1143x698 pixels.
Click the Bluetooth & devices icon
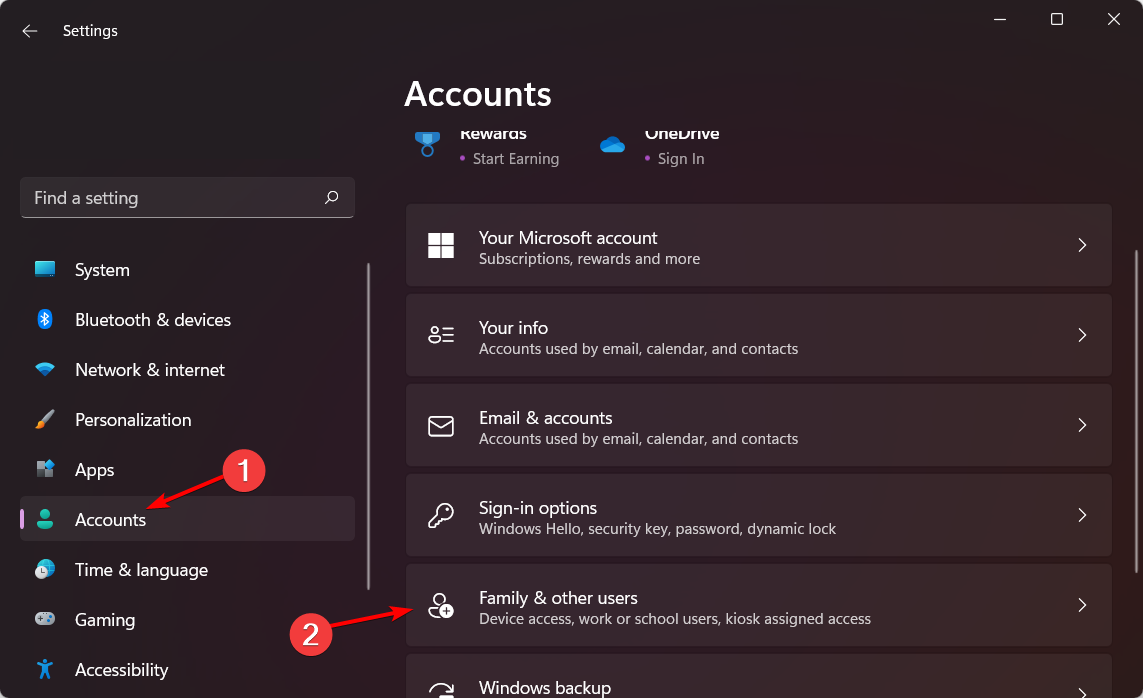coord(45,320)
